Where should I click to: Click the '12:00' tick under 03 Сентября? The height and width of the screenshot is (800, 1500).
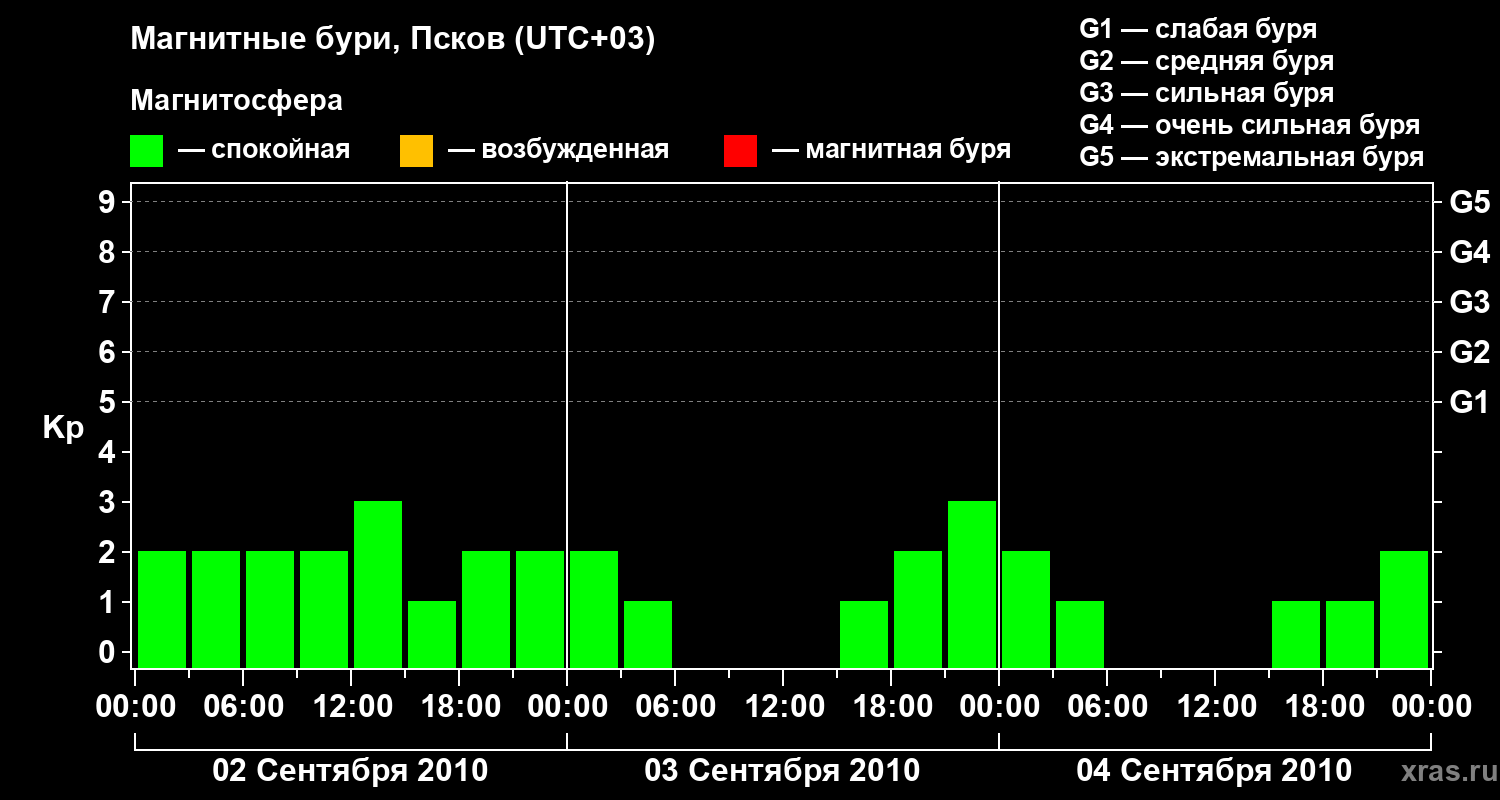click(x=783, y=707)
